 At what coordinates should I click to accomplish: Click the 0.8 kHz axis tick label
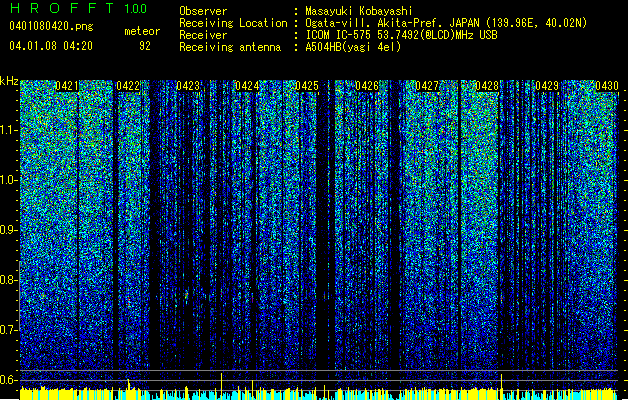(x=7, y=280)
